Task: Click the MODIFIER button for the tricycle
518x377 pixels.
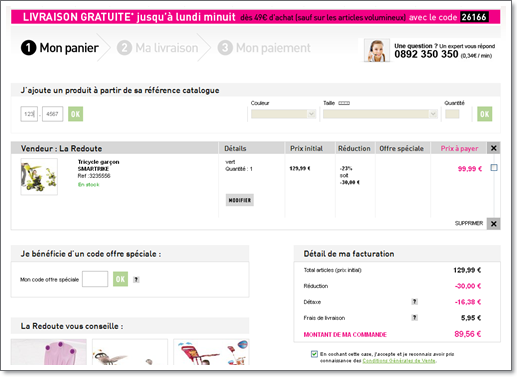Action: tap(239, 200)
